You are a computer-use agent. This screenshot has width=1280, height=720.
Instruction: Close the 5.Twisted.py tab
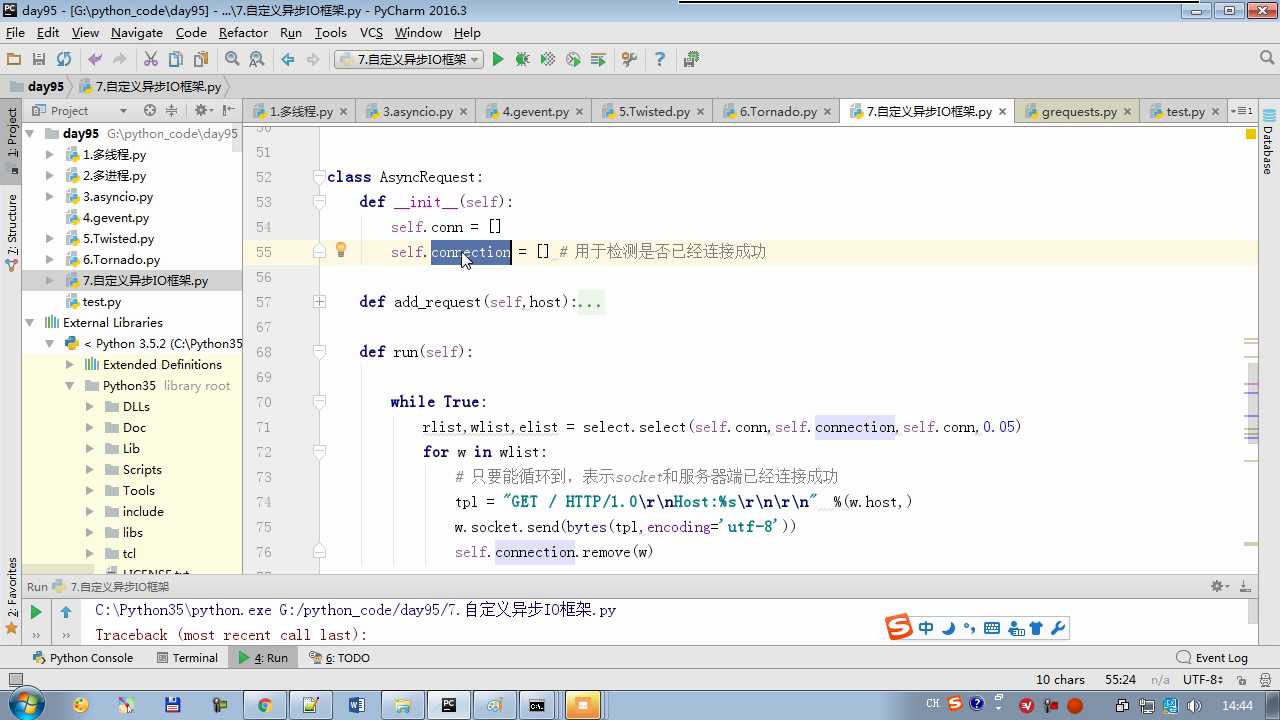tap(701, 111)
